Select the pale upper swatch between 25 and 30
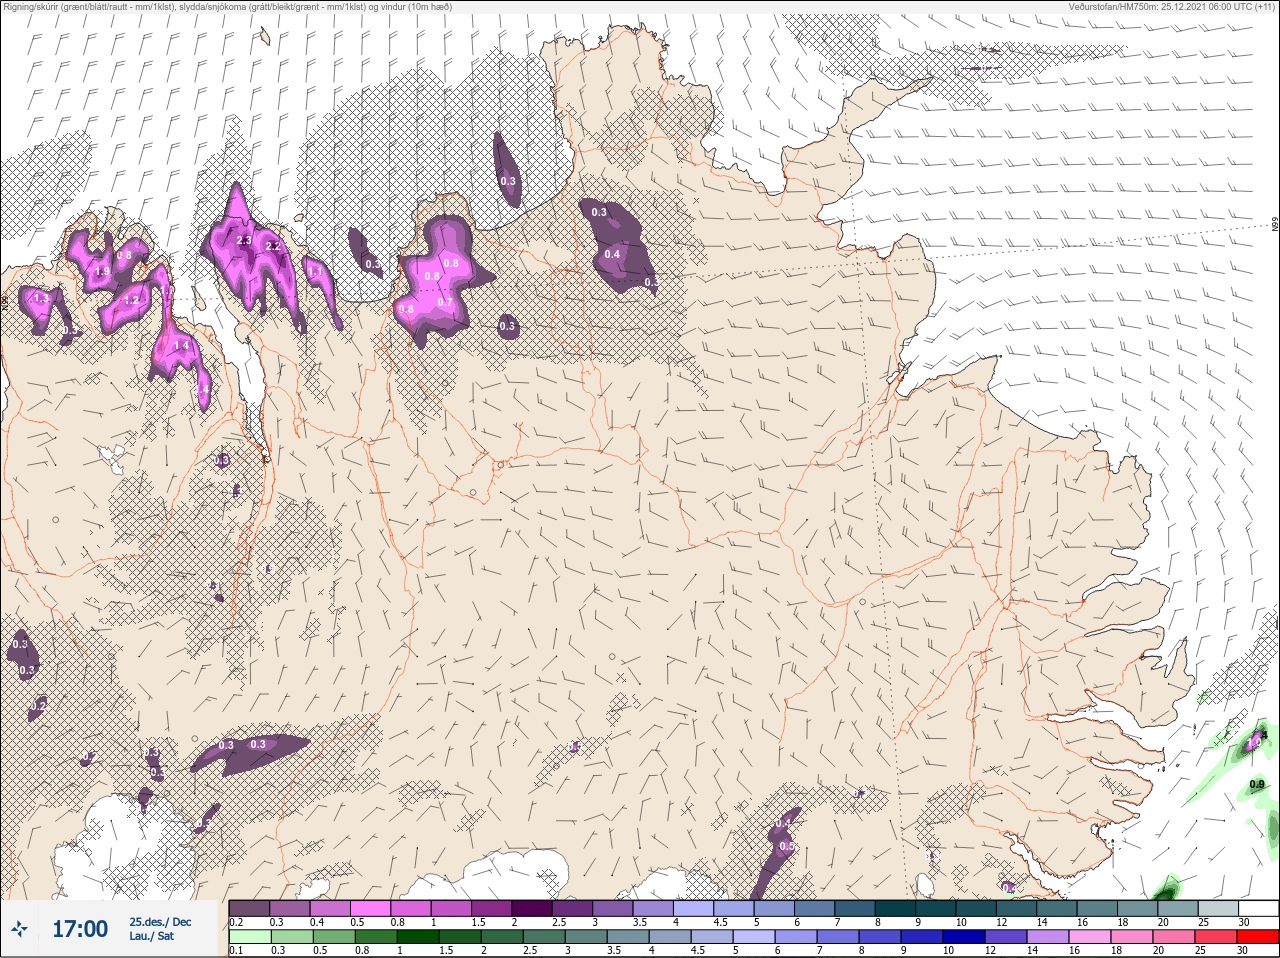 (x=1220, y=908)
